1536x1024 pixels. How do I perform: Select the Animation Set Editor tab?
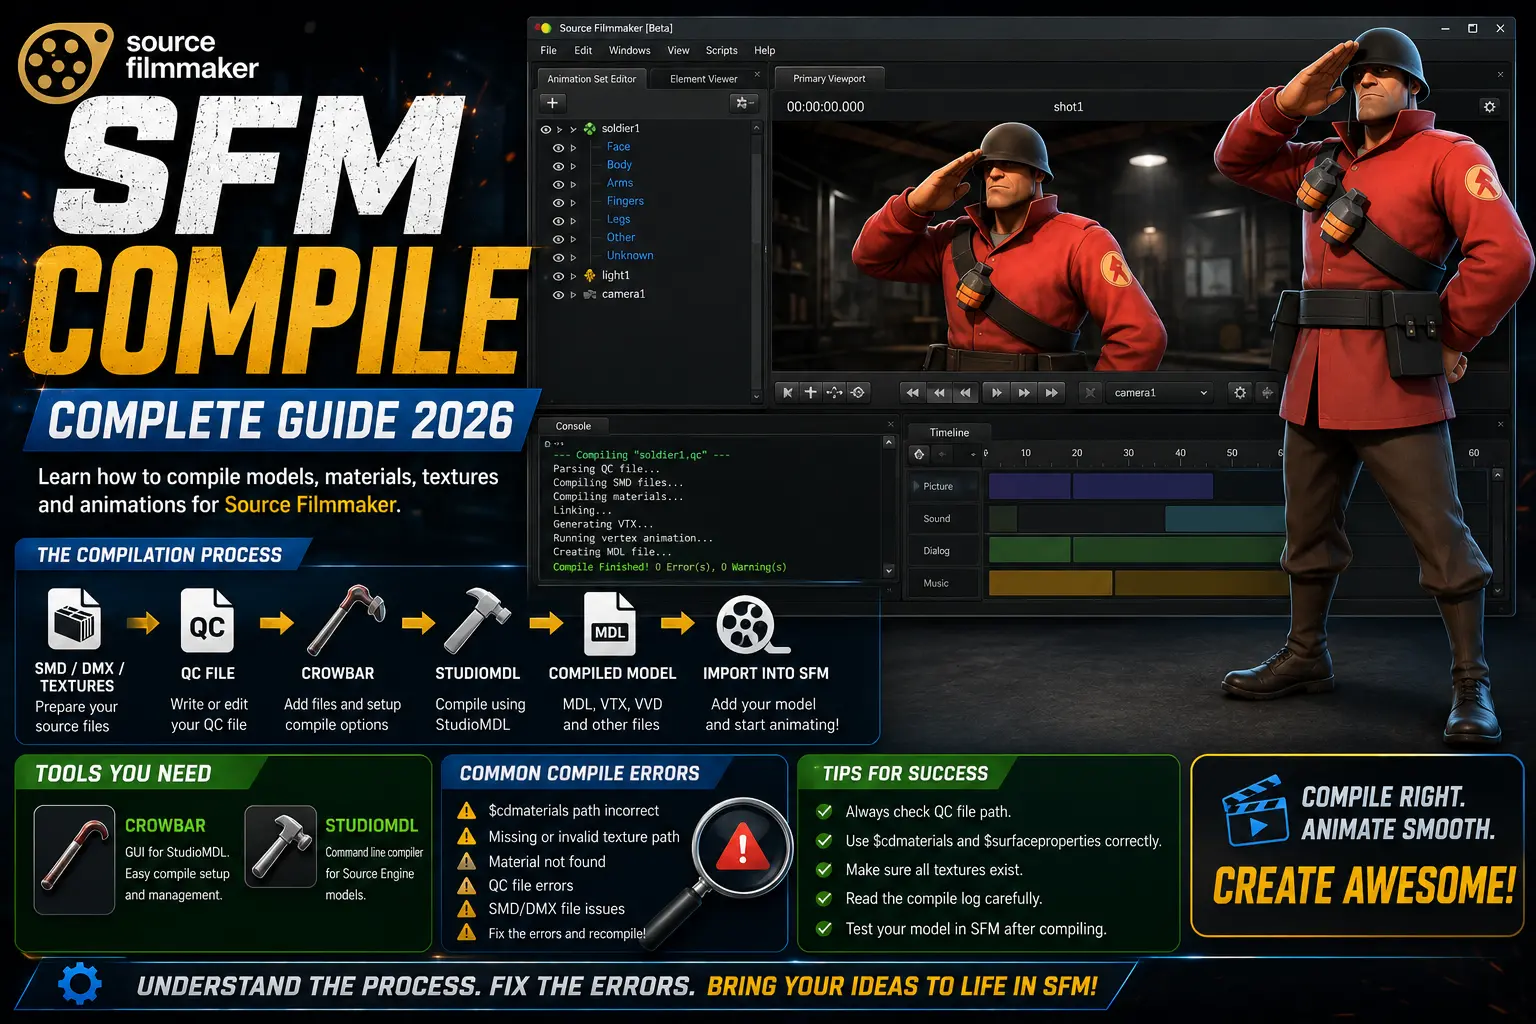[x=591, y=79]
